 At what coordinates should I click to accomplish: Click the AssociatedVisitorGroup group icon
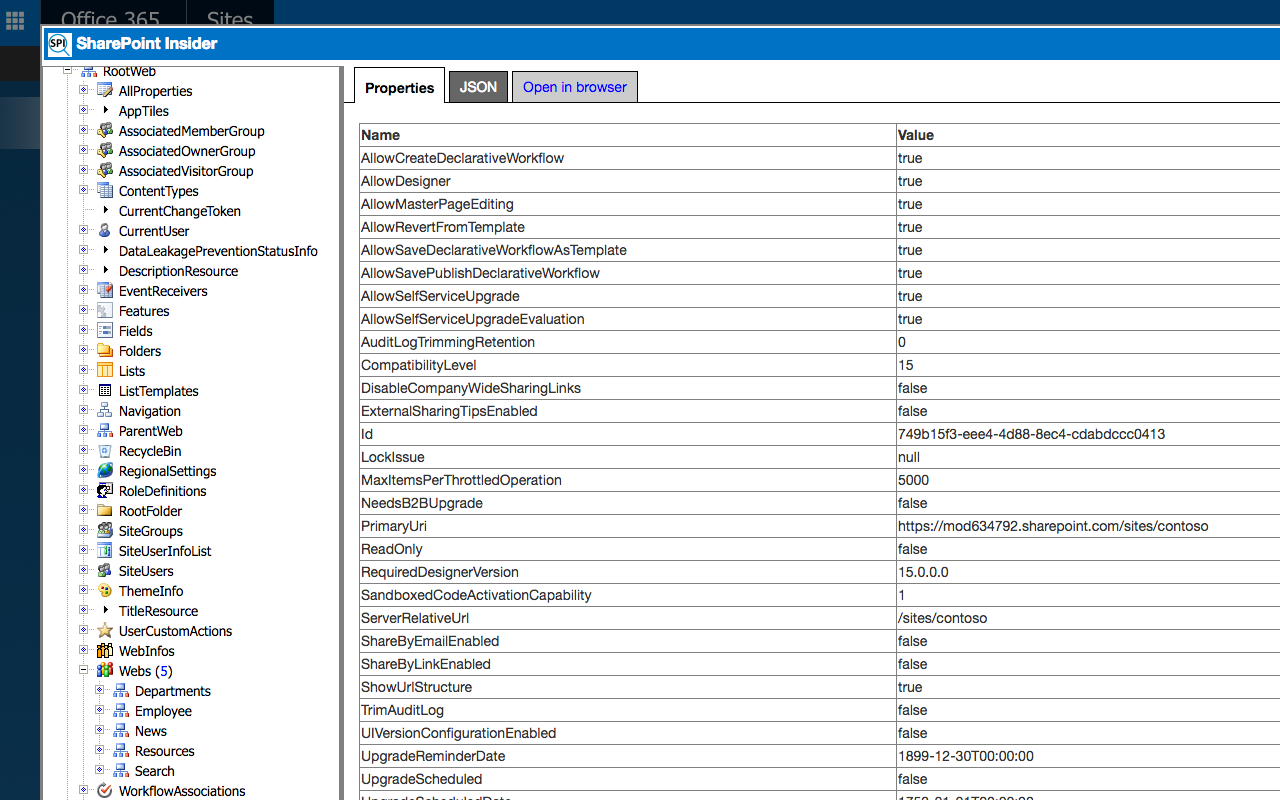(x=105, y=171)
